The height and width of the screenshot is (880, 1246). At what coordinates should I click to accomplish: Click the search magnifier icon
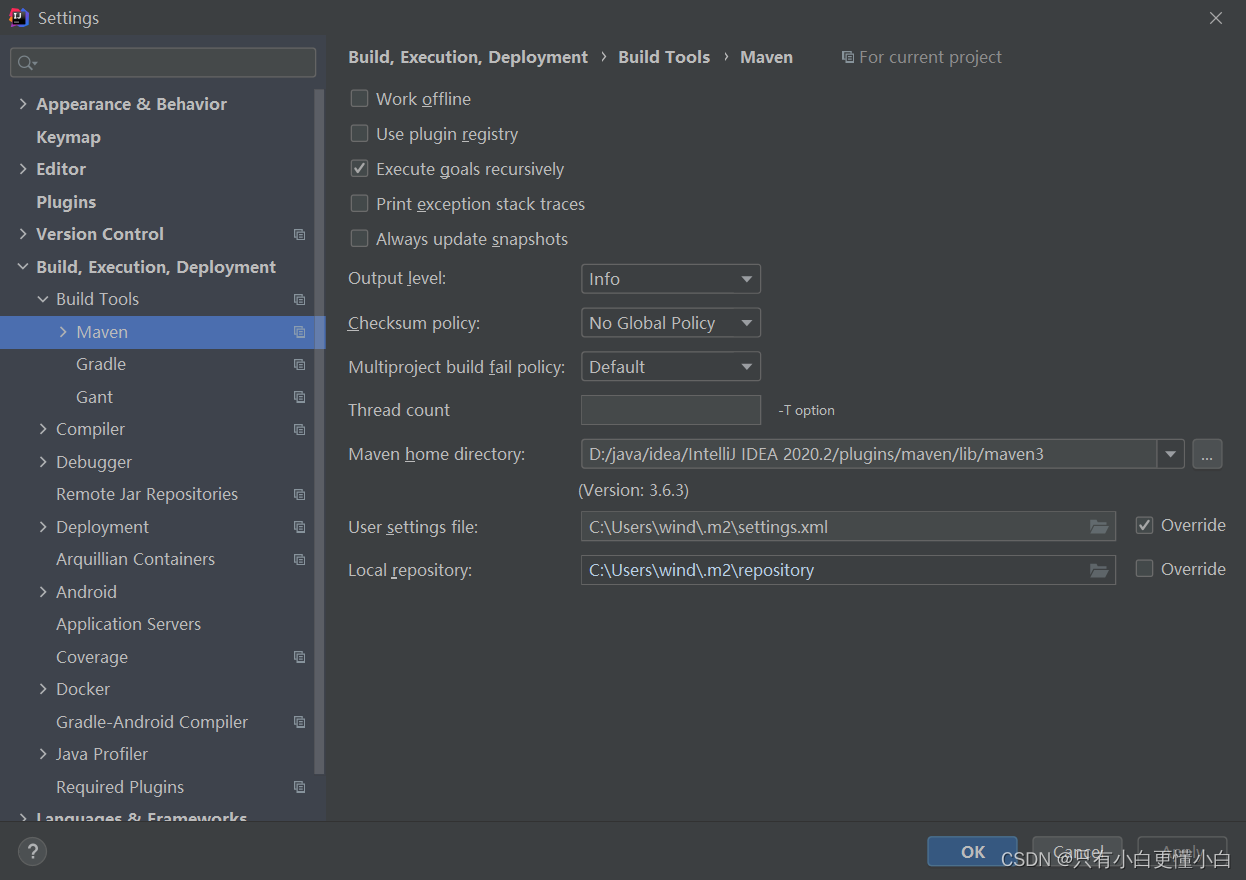click(27, 63)
